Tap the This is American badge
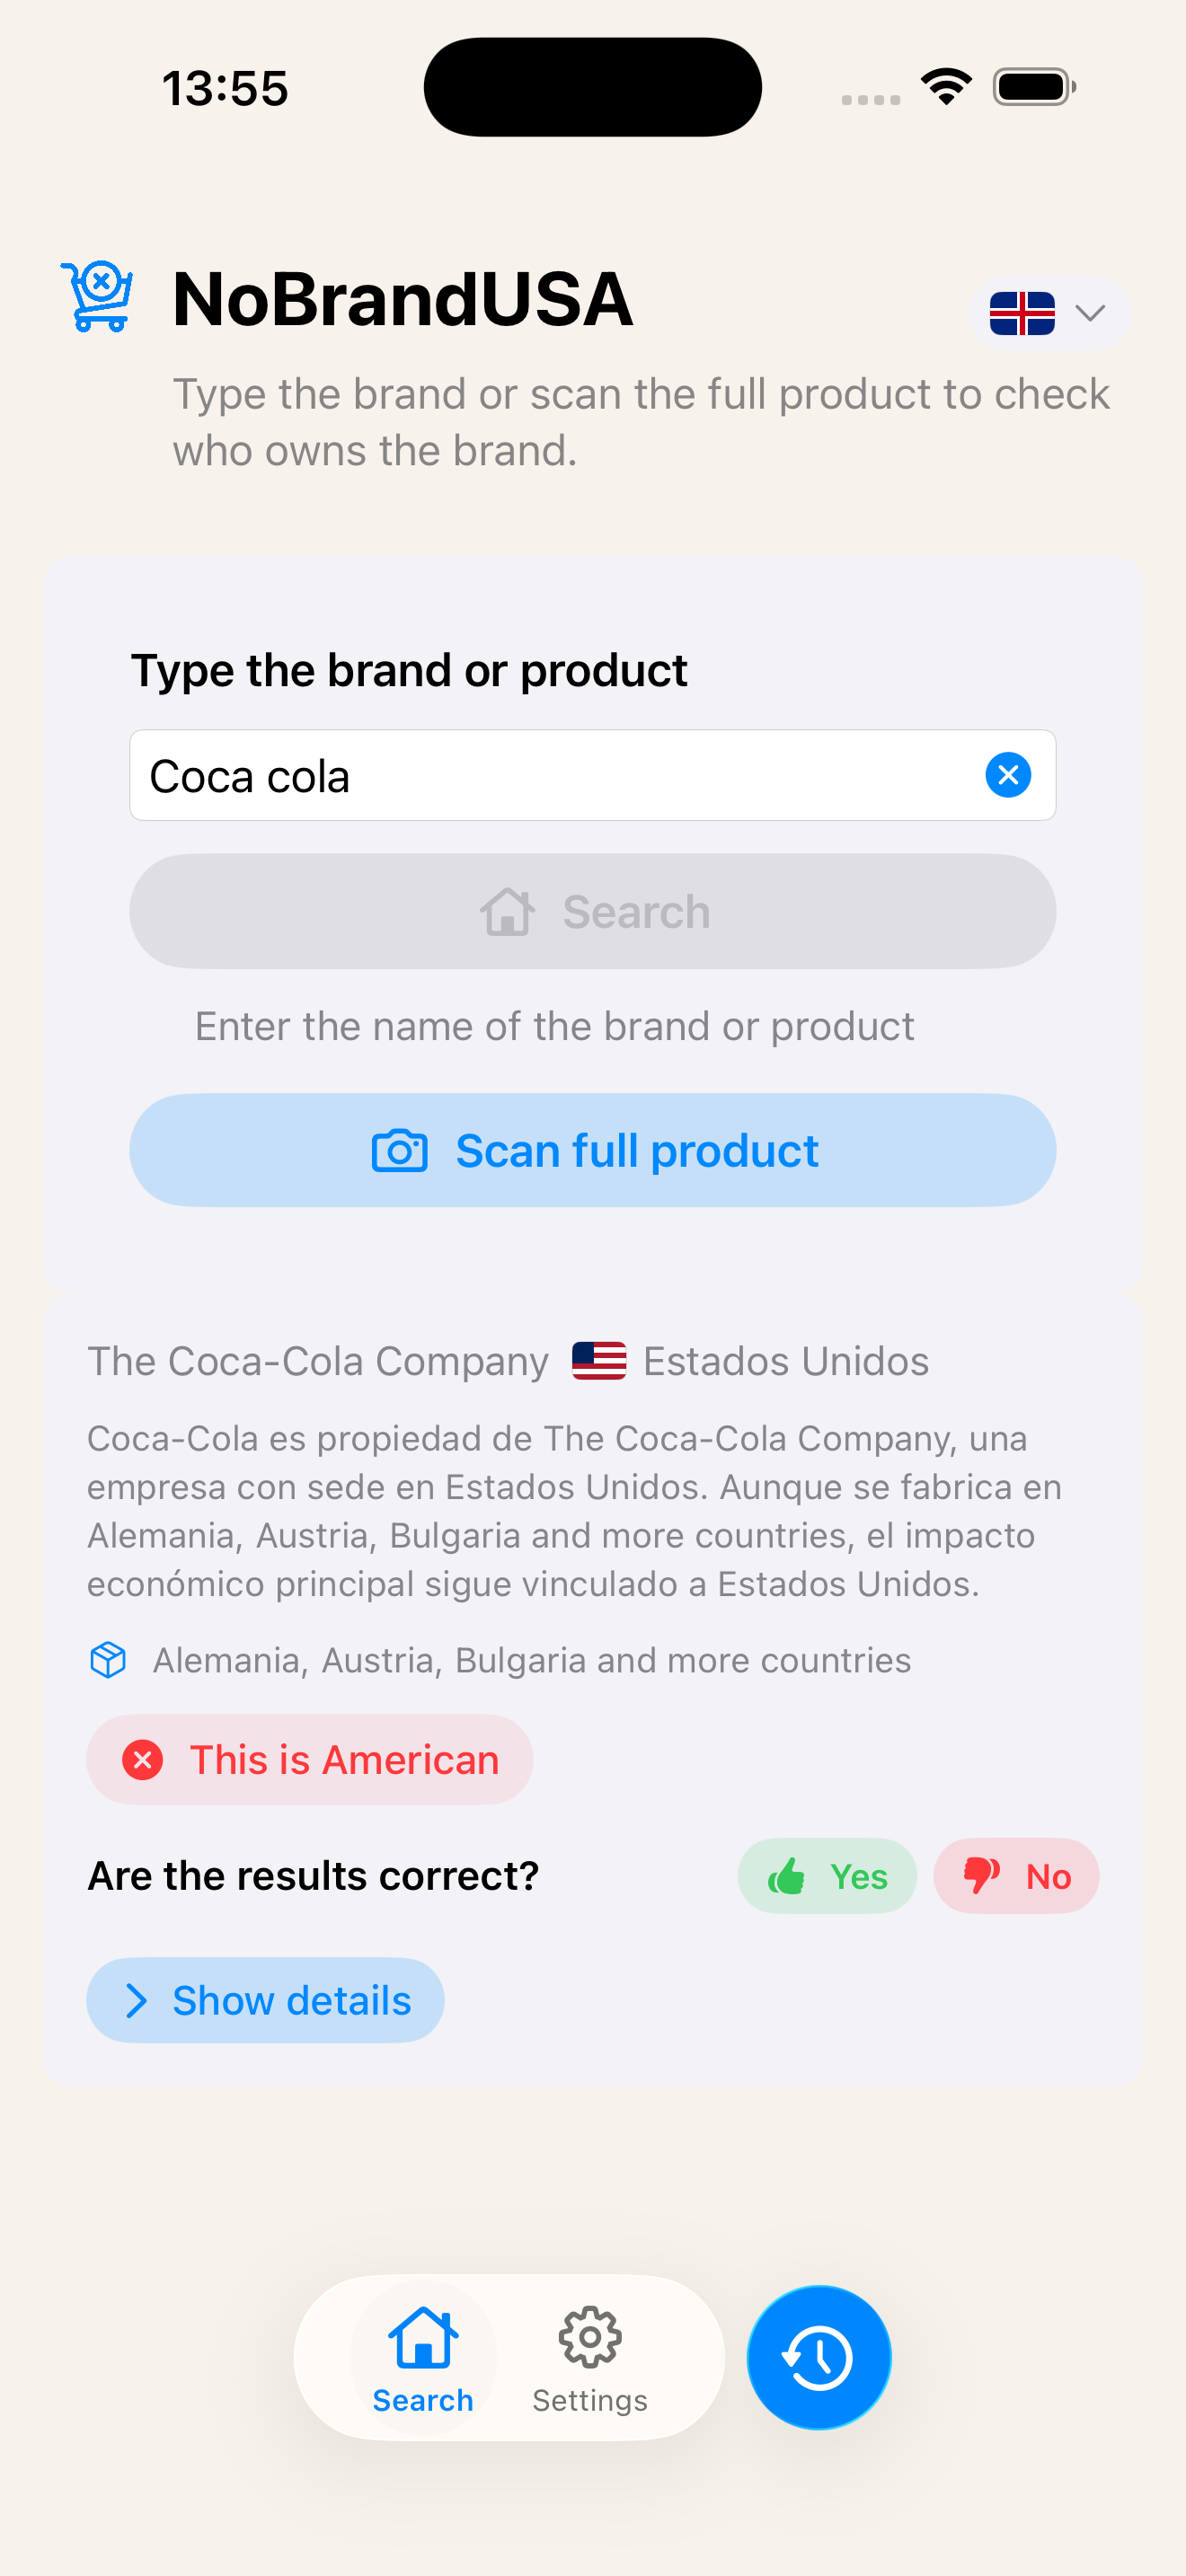This screenshot has height=2576, width=1186. coord(310,1760)
